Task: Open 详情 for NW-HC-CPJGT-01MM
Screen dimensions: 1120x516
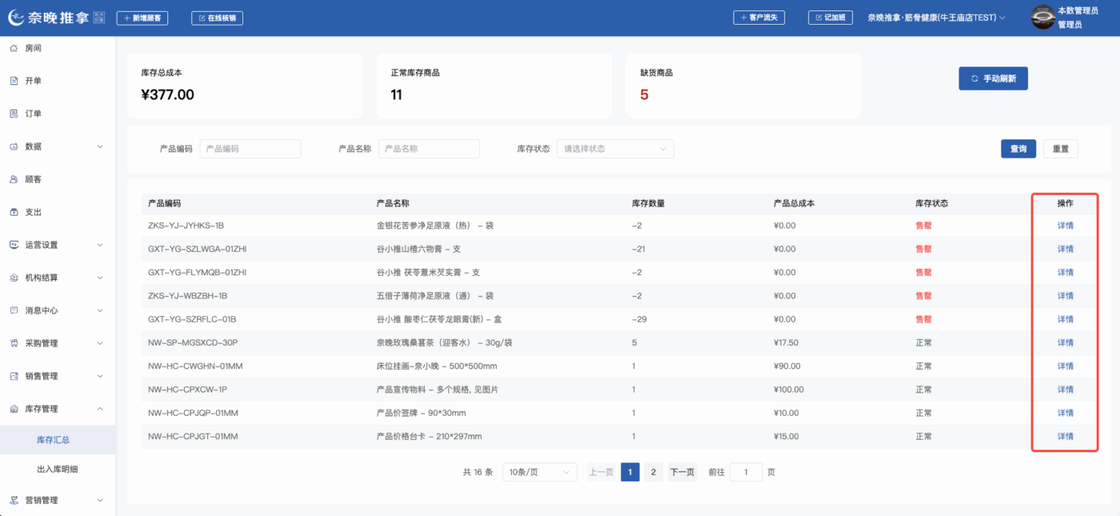Action: click(1065, 436)
